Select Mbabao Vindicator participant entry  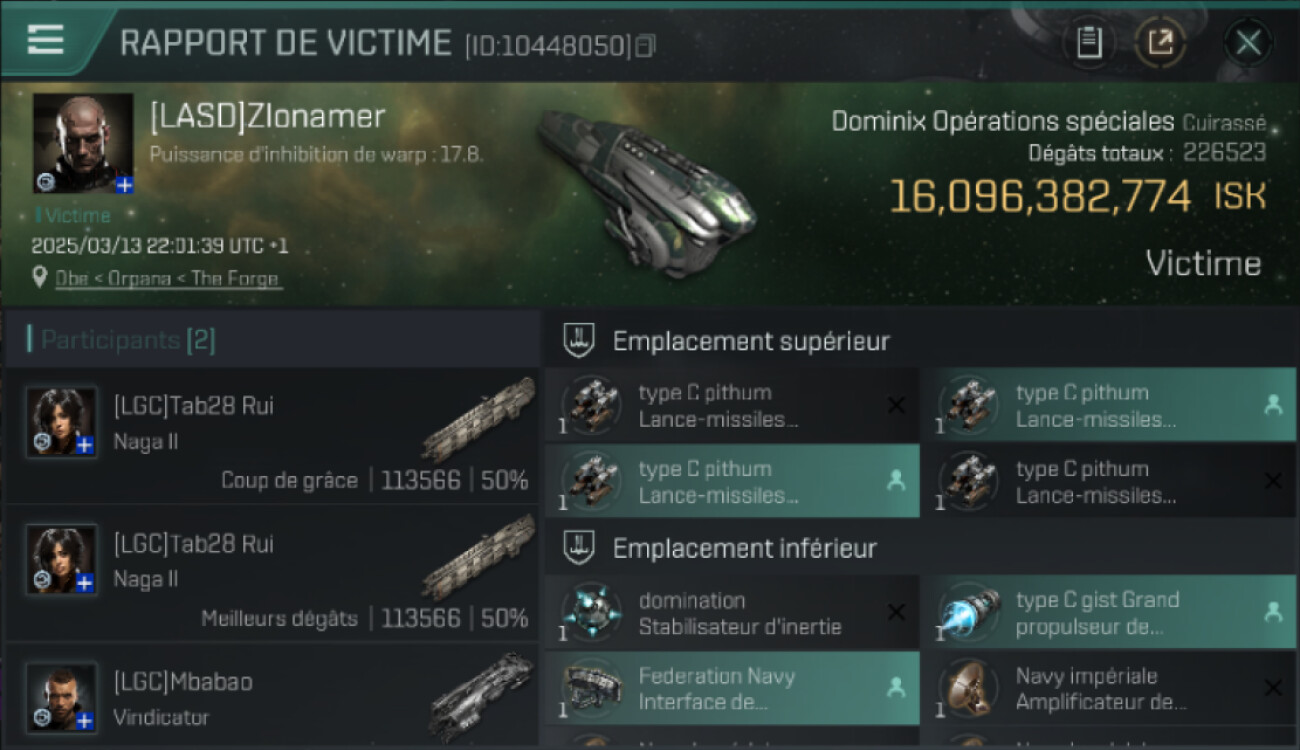(x=272, y=696)
